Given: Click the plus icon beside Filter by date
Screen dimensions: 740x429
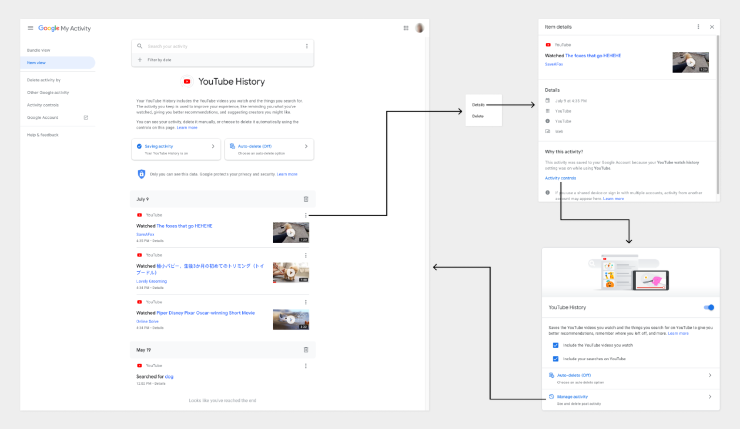Looking at the screenshot, I should point(140,60).
